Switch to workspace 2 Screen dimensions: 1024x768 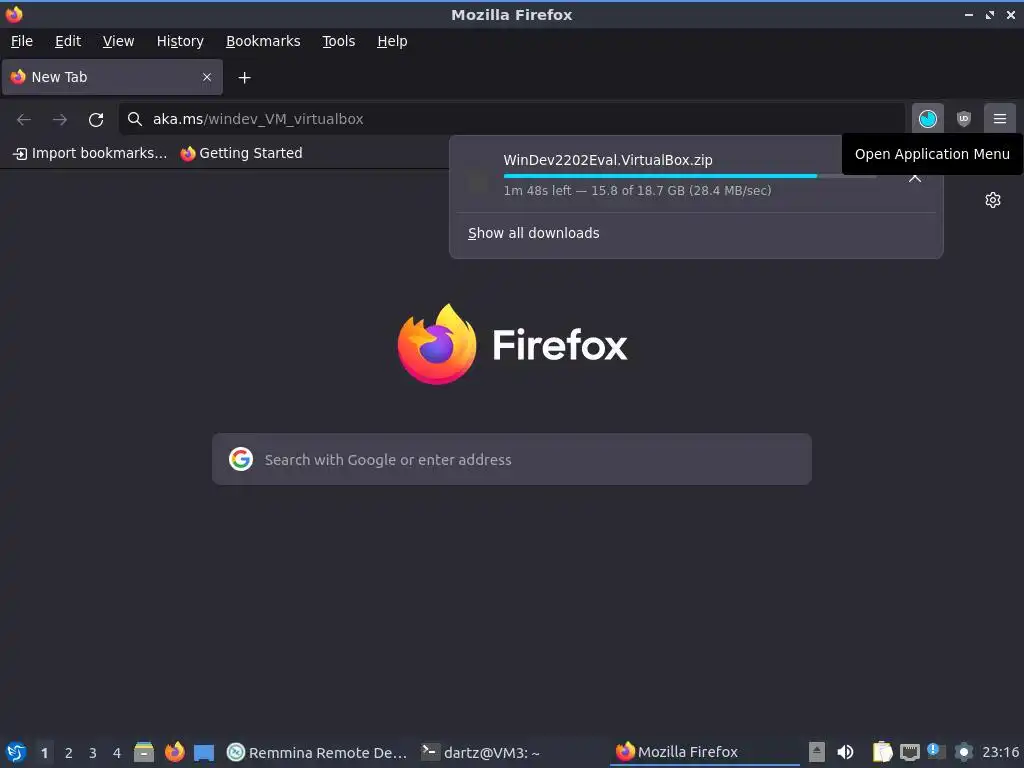[69, 753]
